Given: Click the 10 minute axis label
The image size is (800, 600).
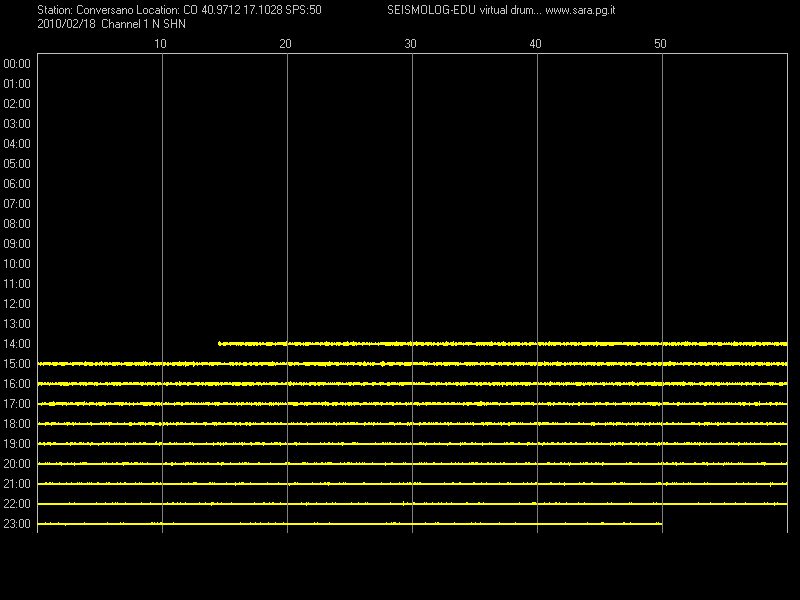Looking at the screenshot, I should coord(160,44).
